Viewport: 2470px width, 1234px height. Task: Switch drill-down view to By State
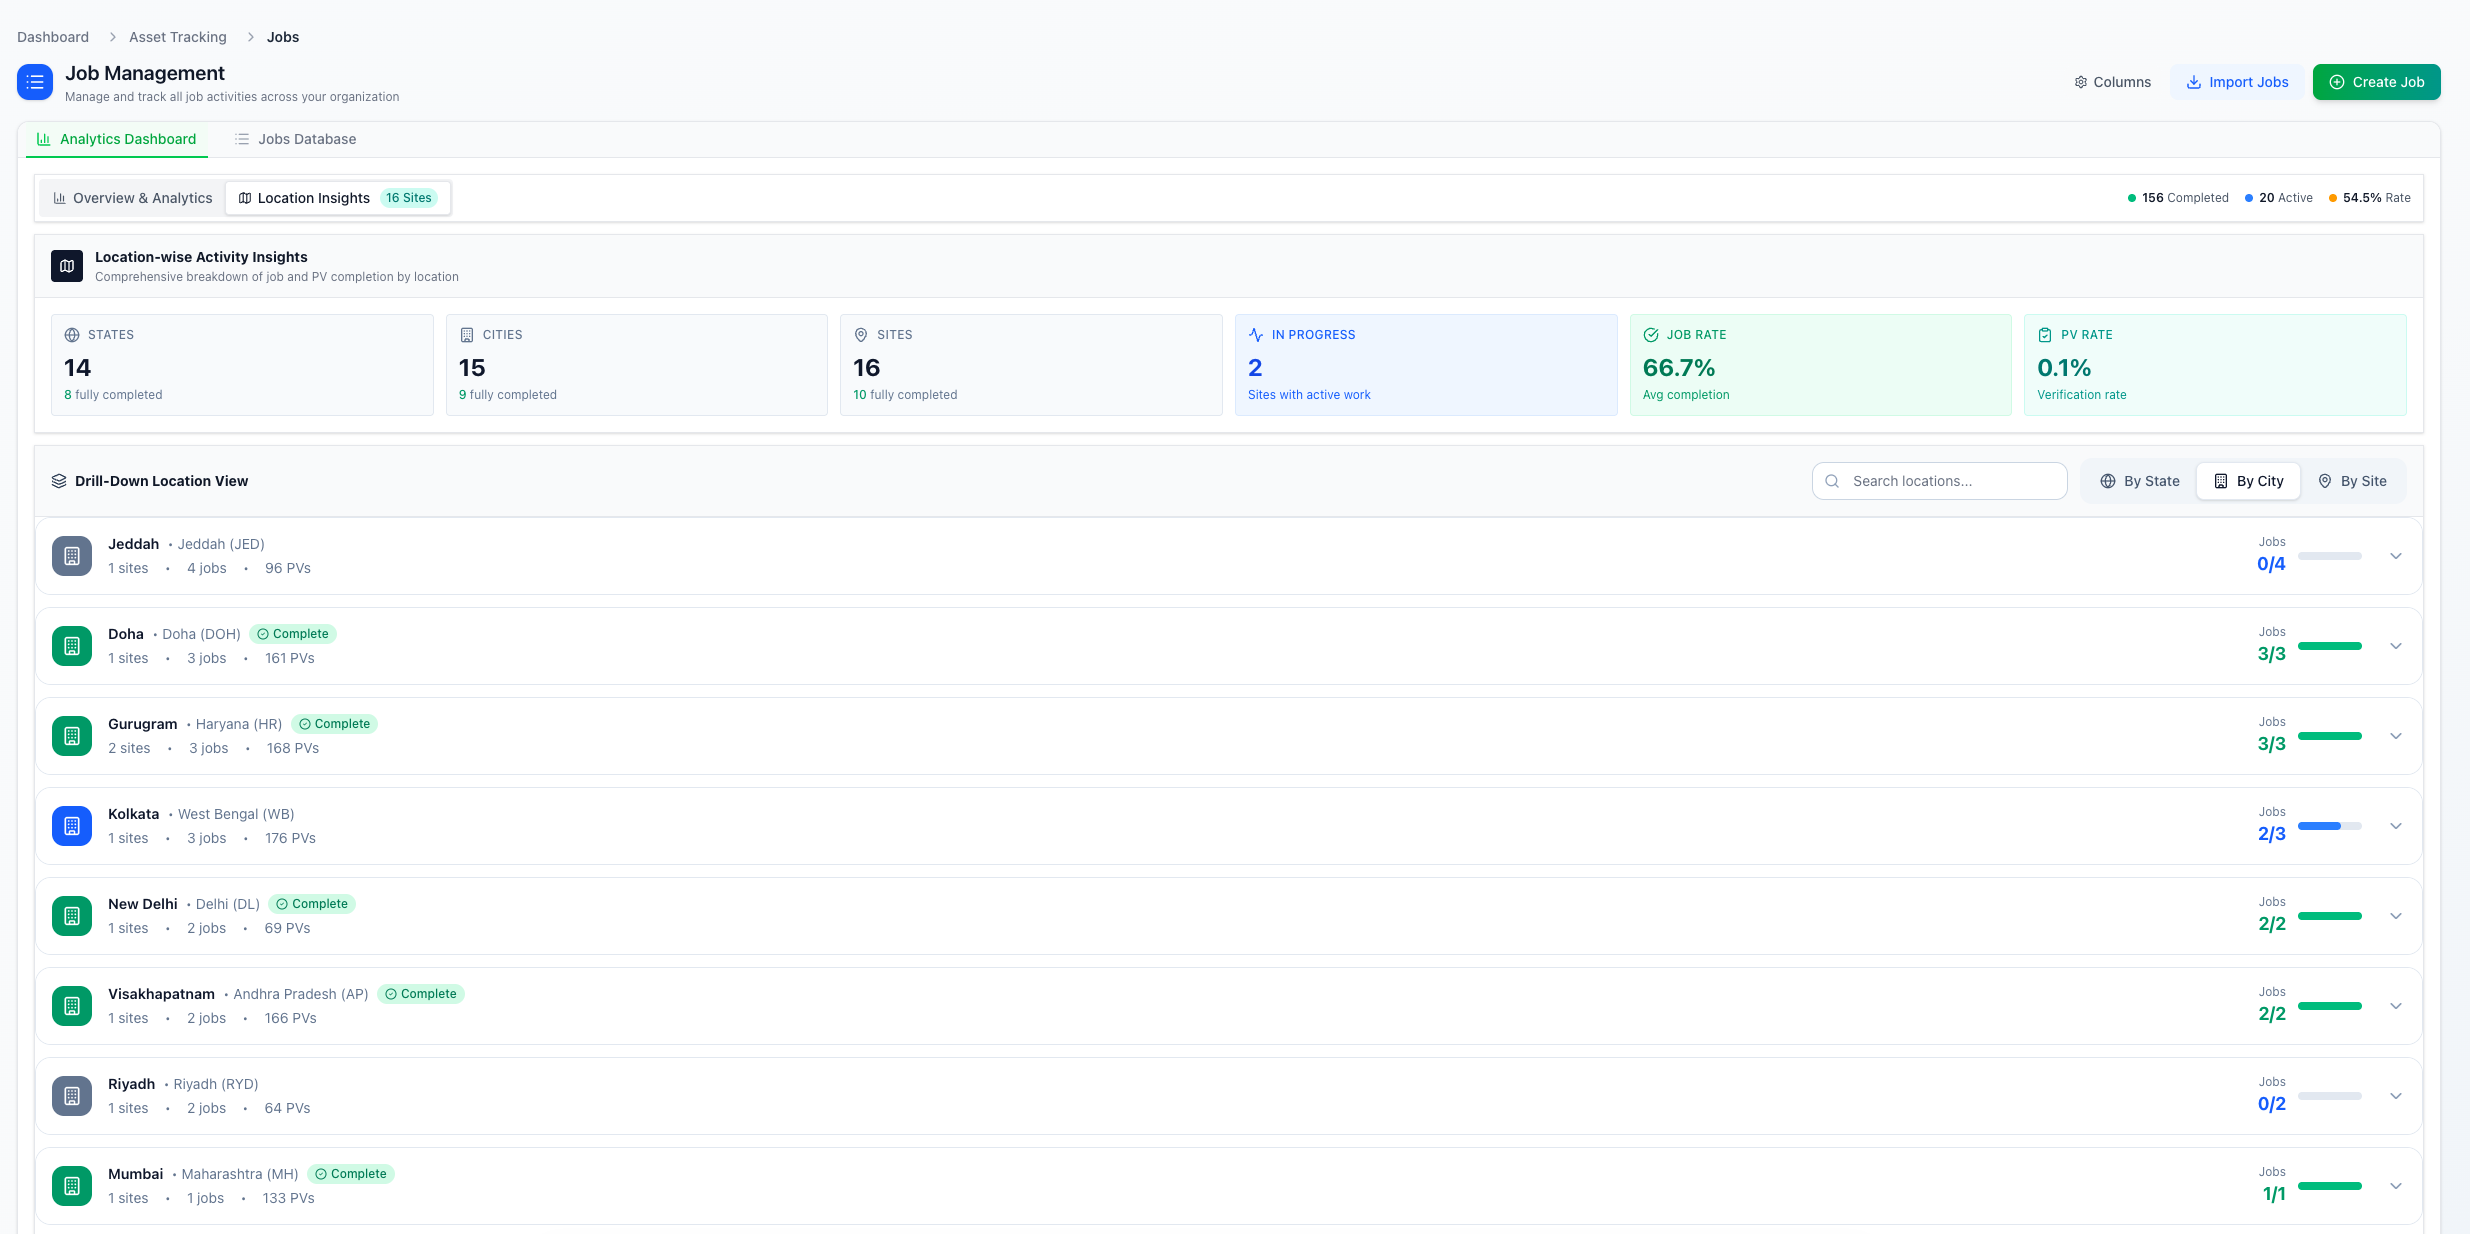(2138, 480)
